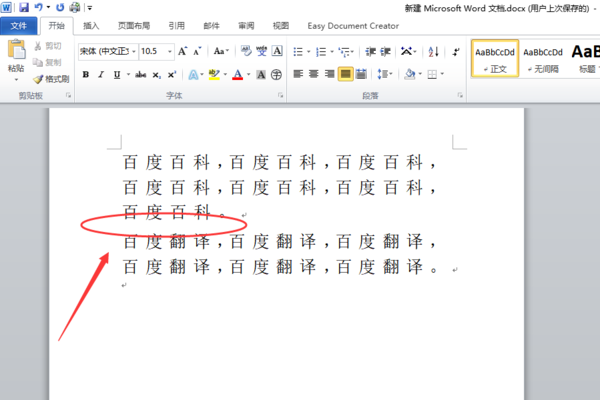
Task: Switch to the 页面布局 tab
Action: pyautogui.click(x=134, y=26)
